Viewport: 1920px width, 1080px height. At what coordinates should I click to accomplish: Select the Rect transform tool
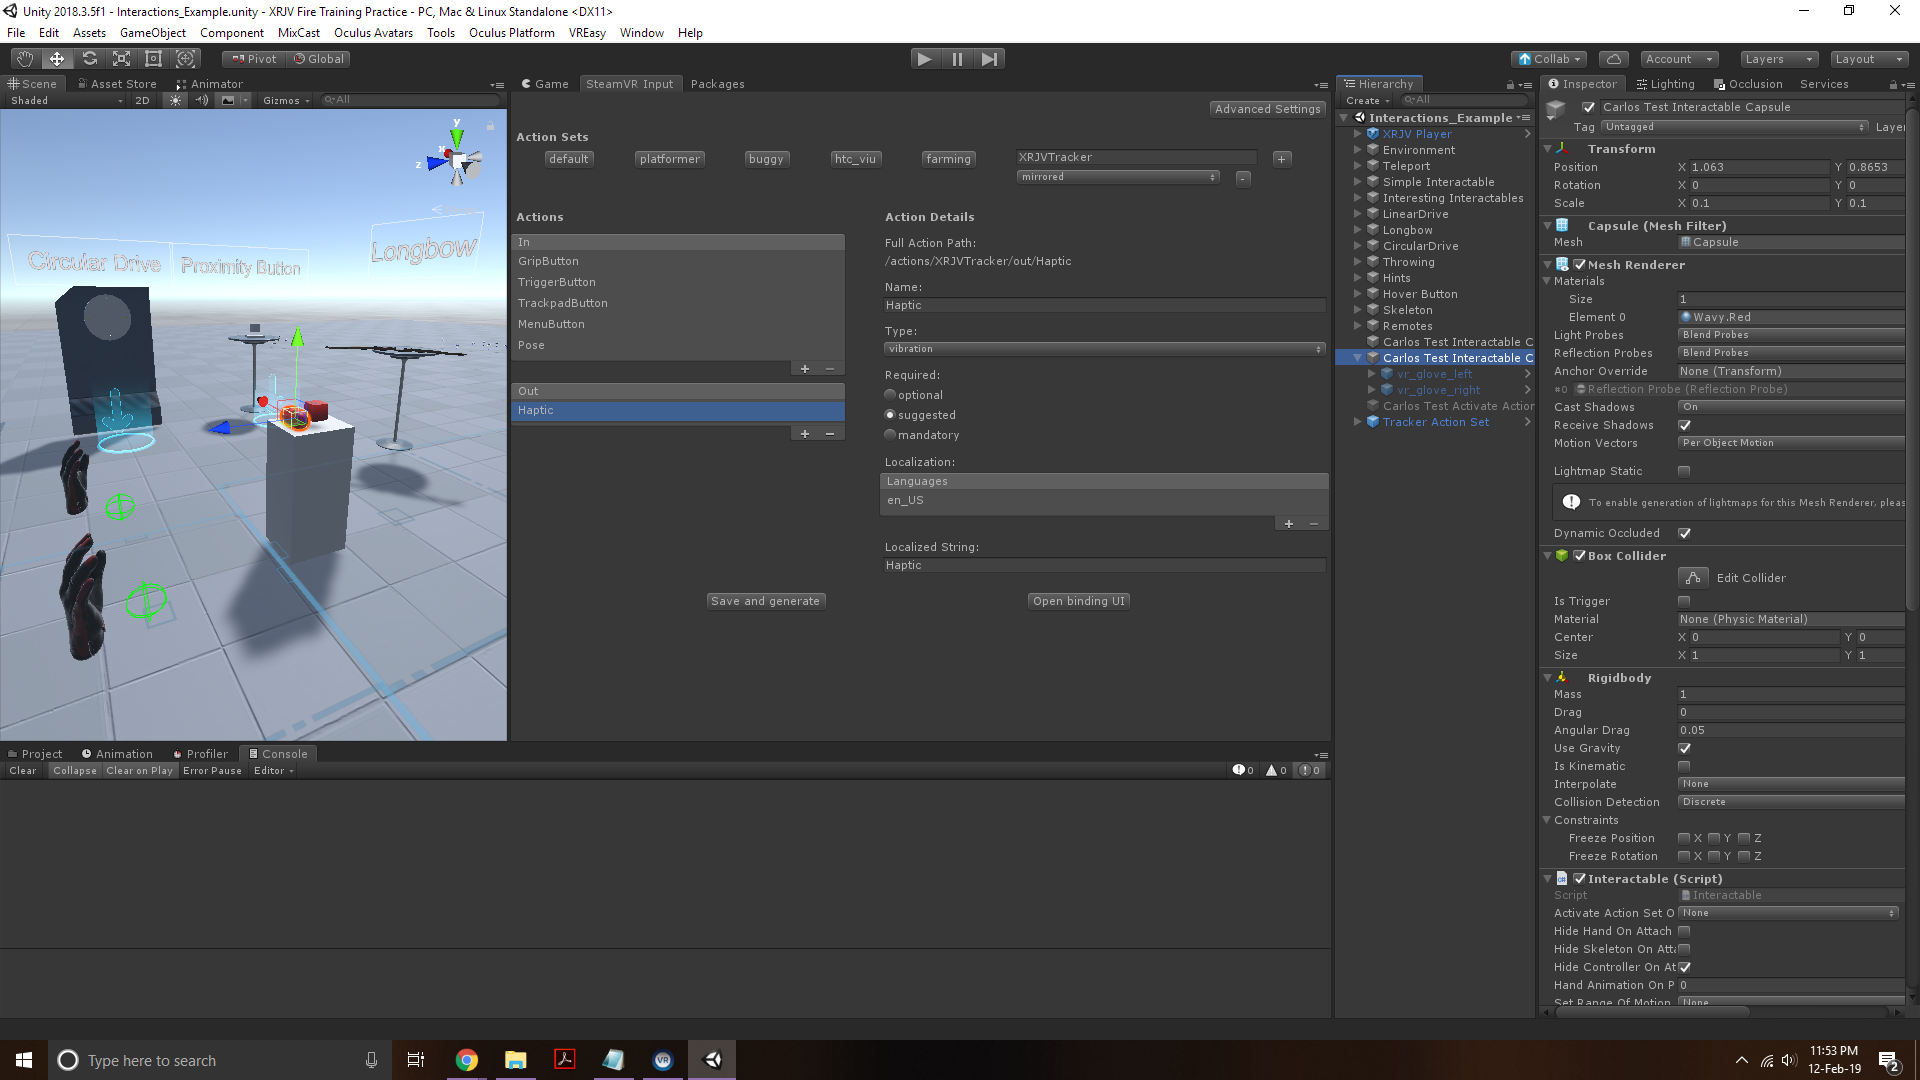tap(152, 58)
